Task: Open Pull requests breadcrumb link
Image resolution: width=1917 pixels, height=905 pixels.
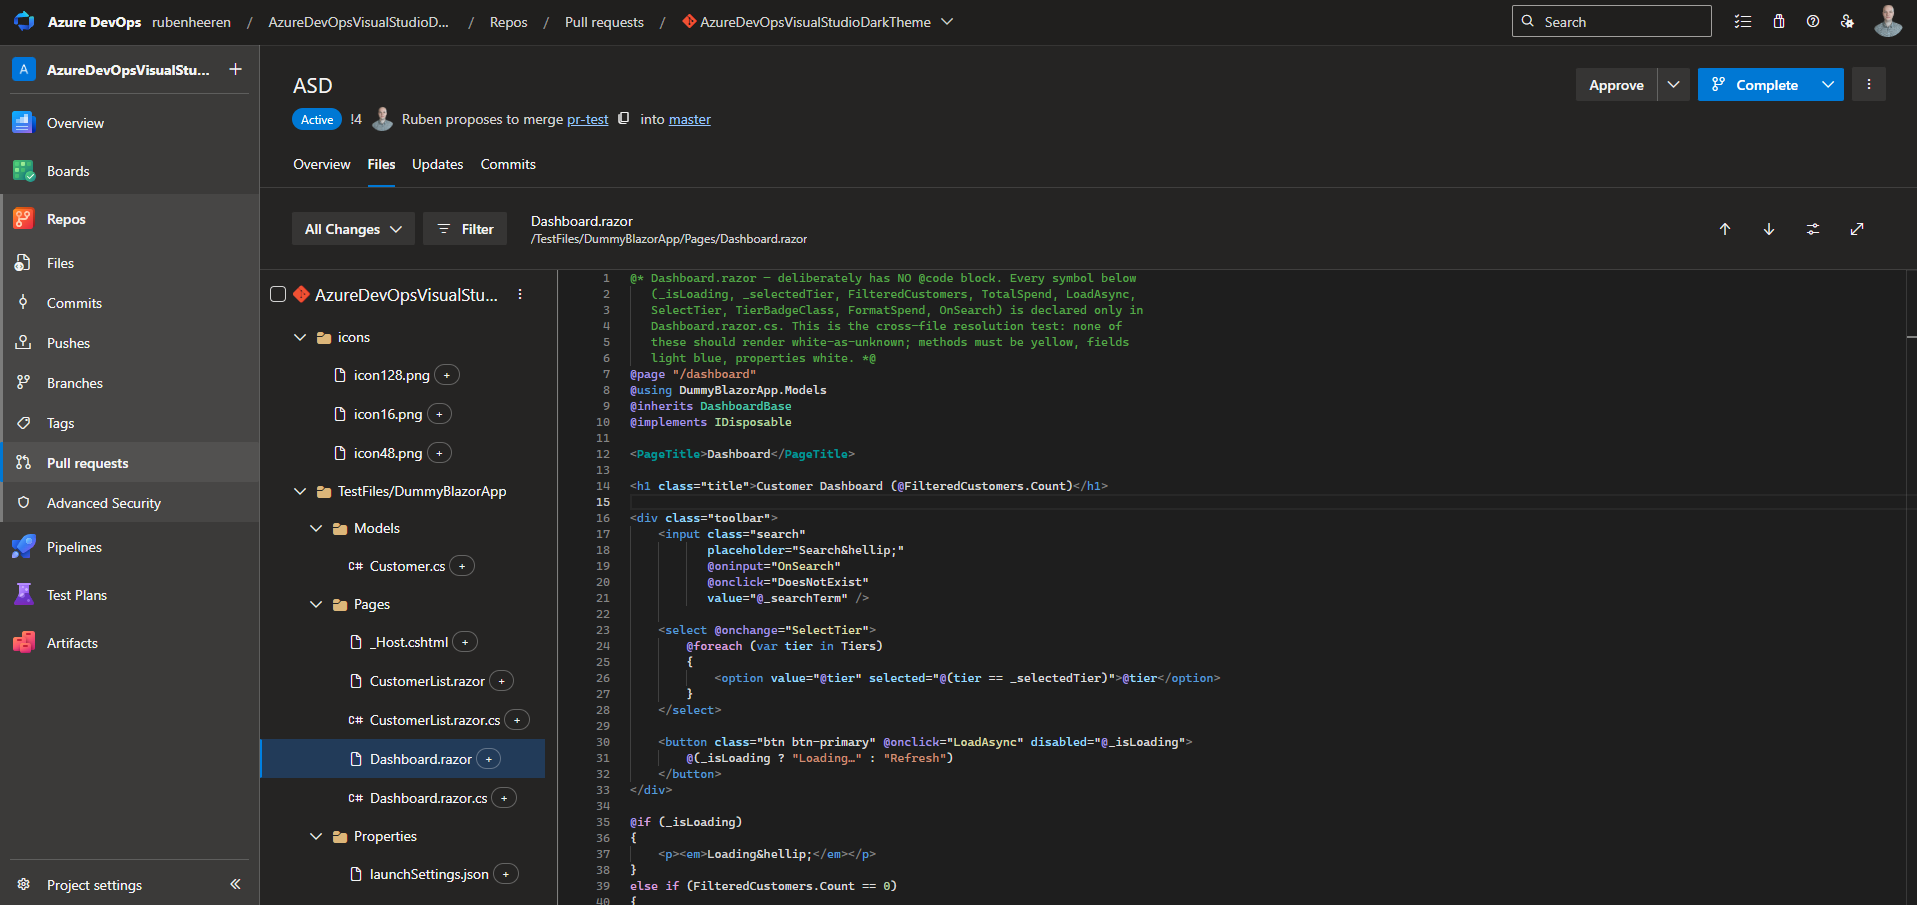Action: (604, 22)
